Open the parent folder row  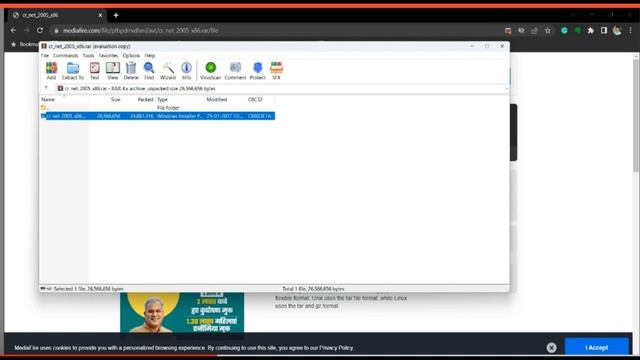pyautogui.click(x=158, y=108)
